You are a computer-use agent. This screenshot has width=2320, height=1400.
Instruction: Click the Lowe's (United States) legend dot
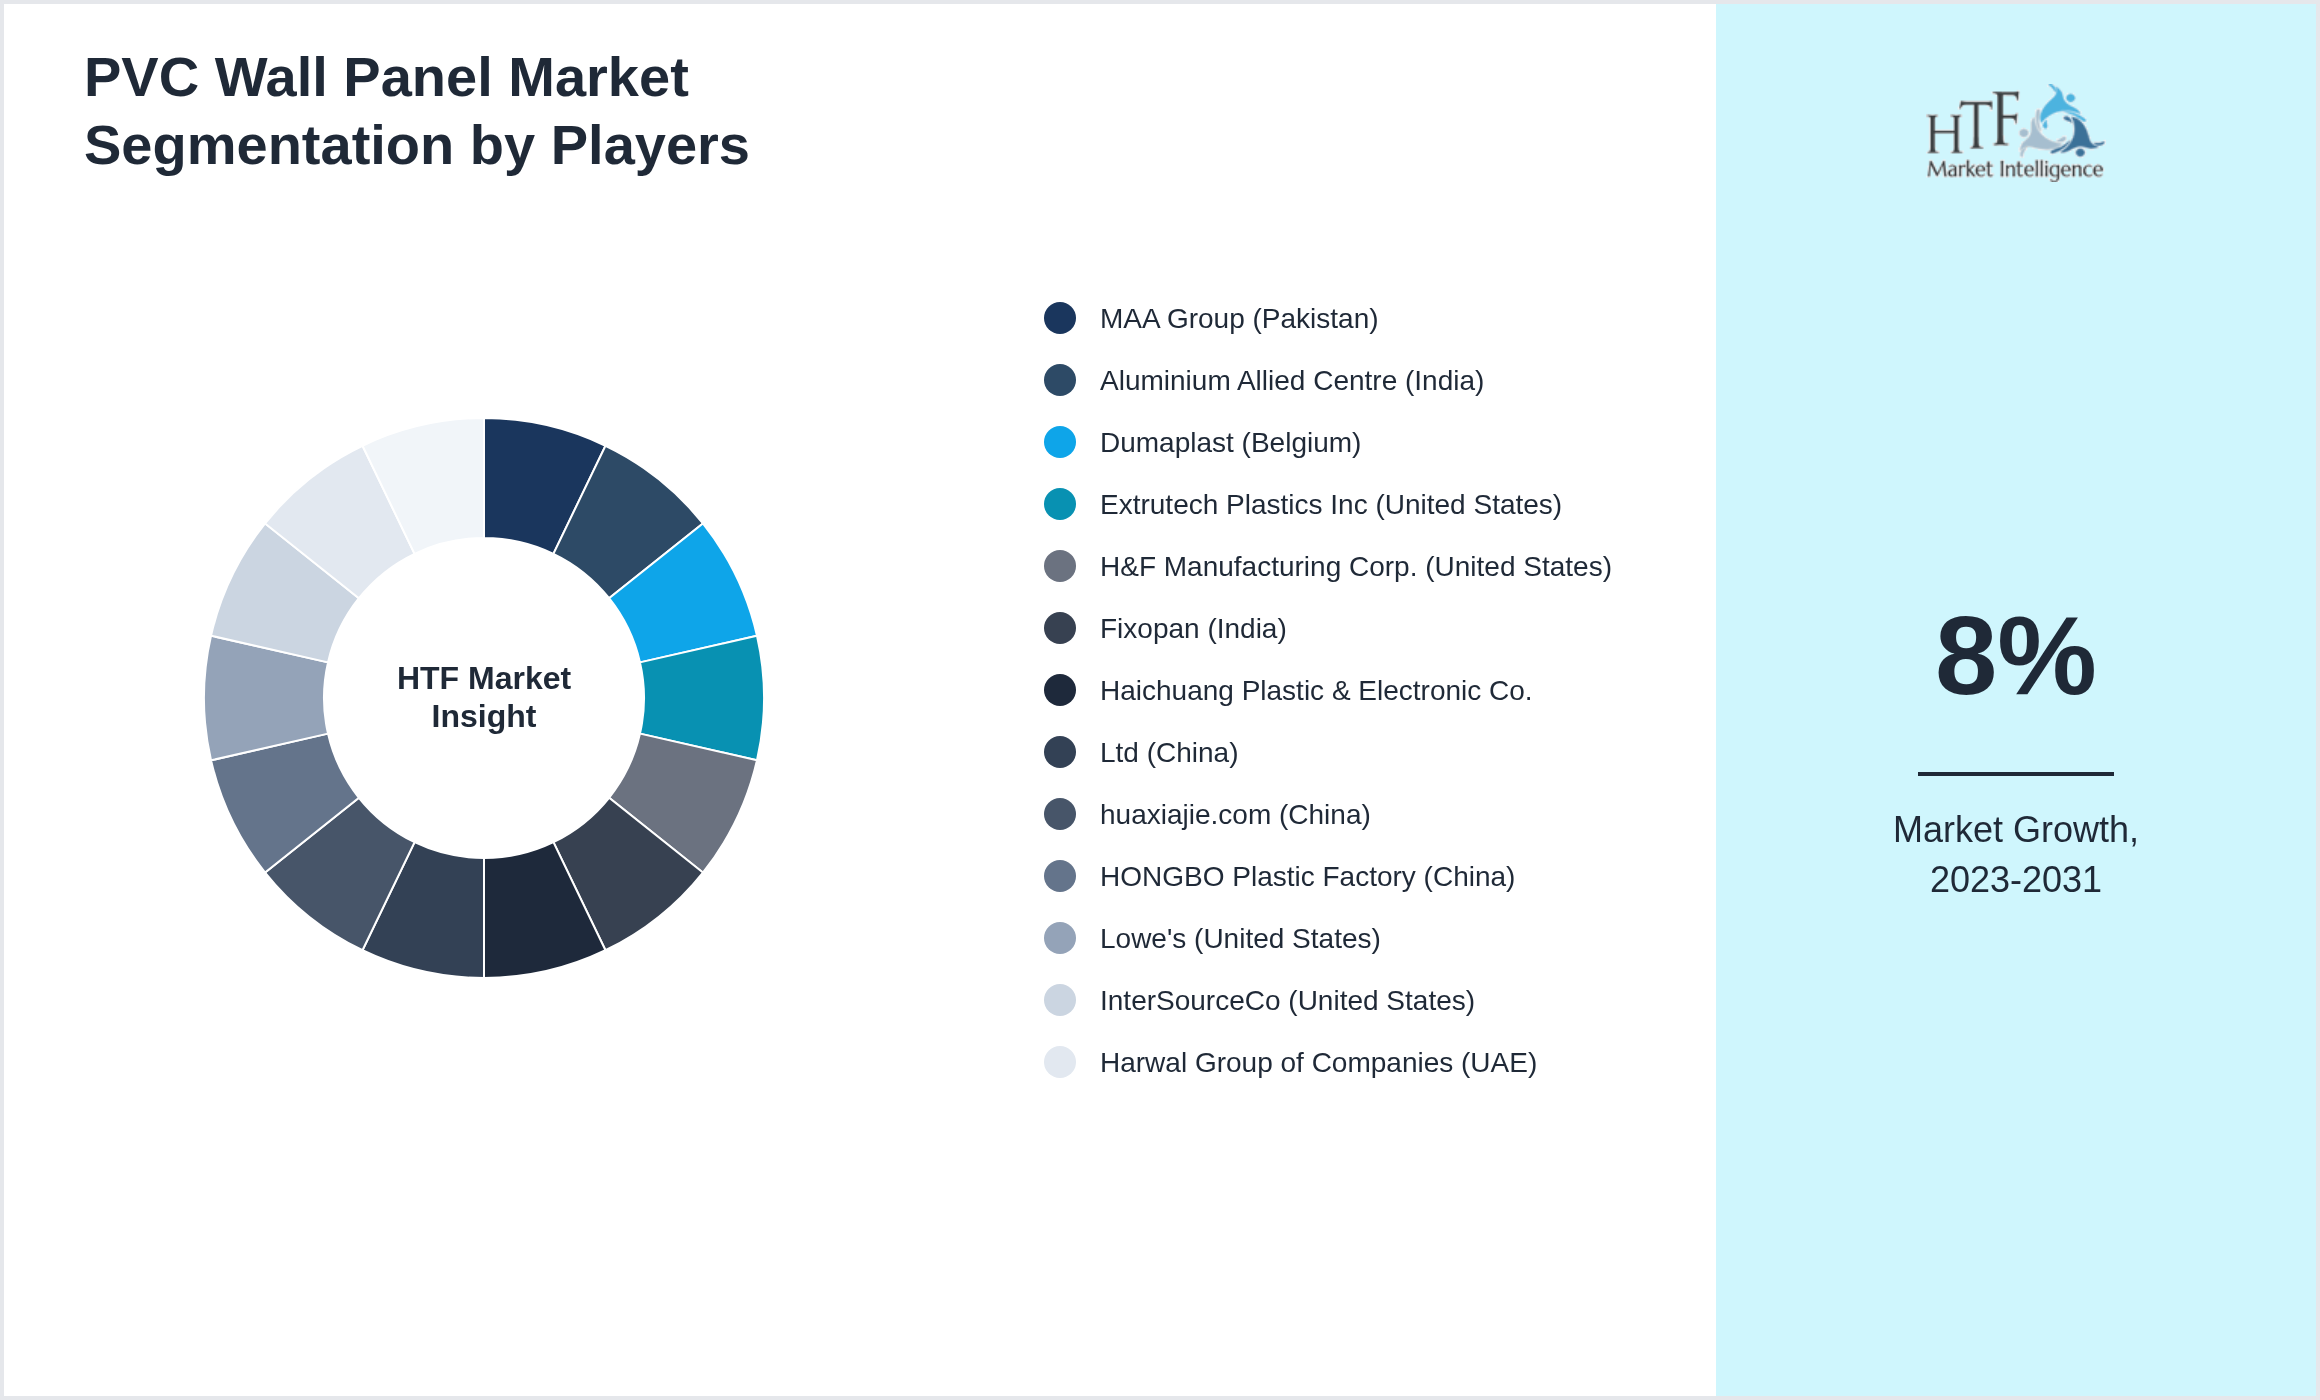1060,938
